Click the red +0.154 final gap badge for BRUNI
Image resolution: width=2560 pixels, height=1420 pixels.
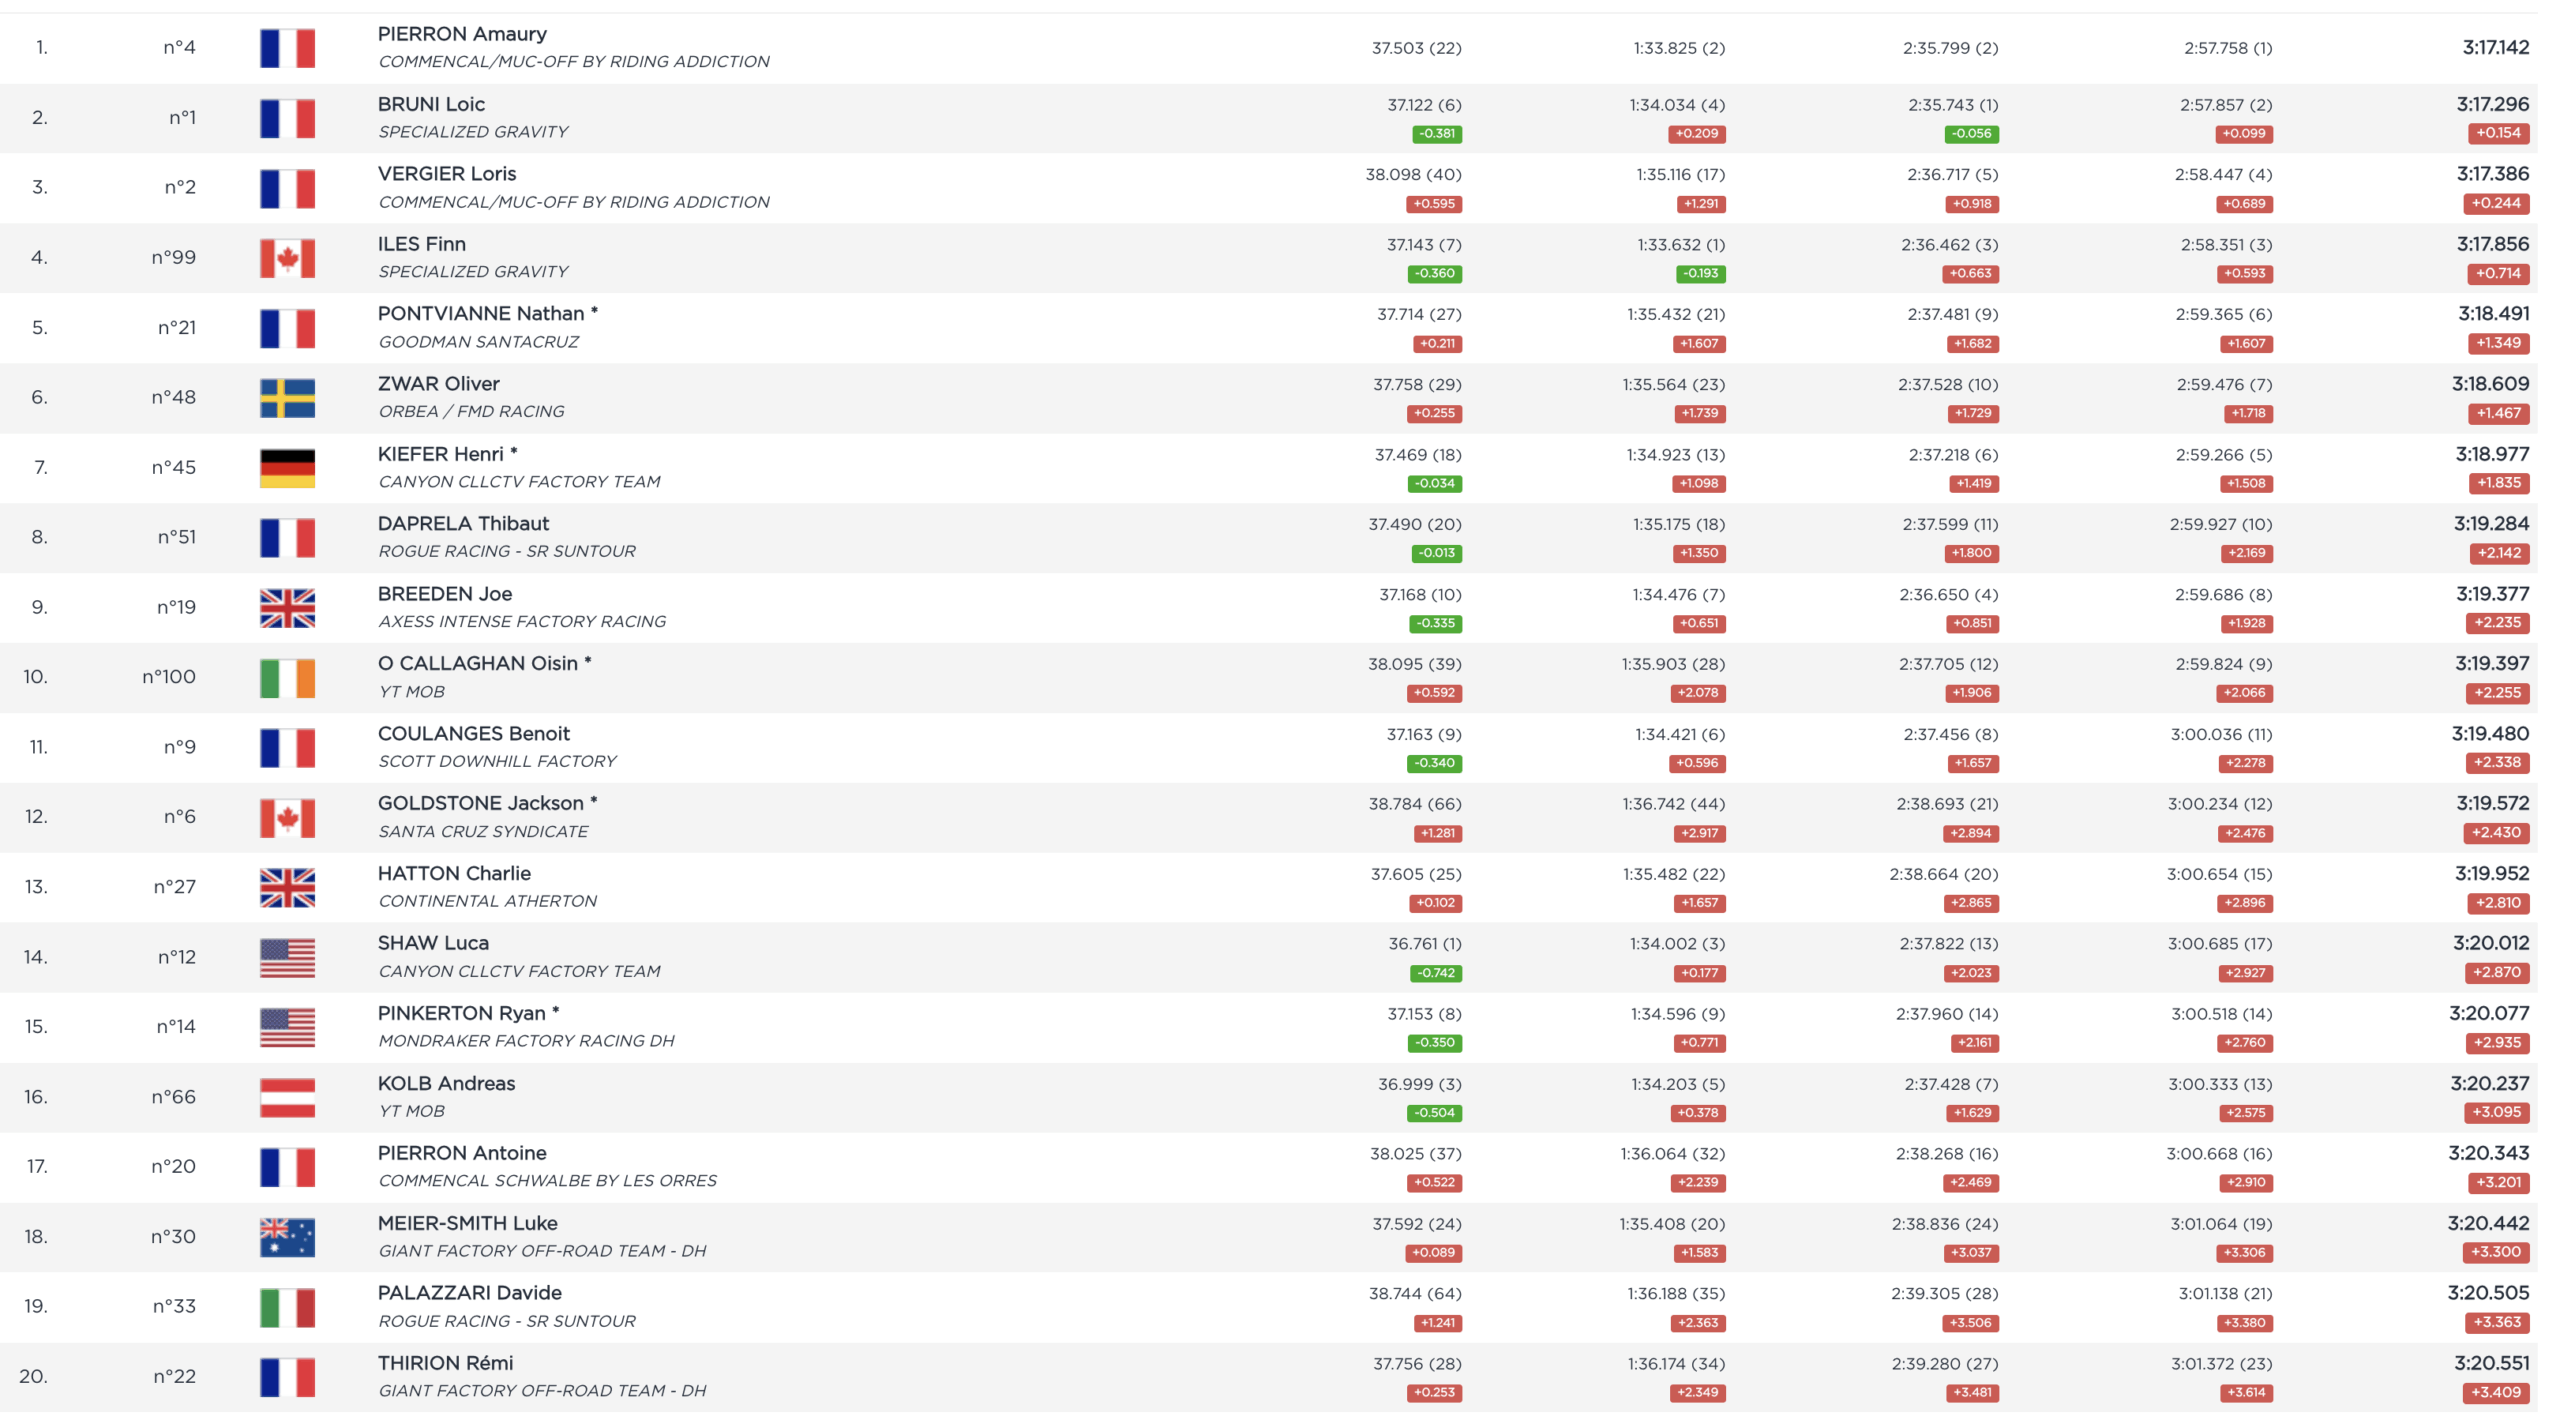[2497, 133]
